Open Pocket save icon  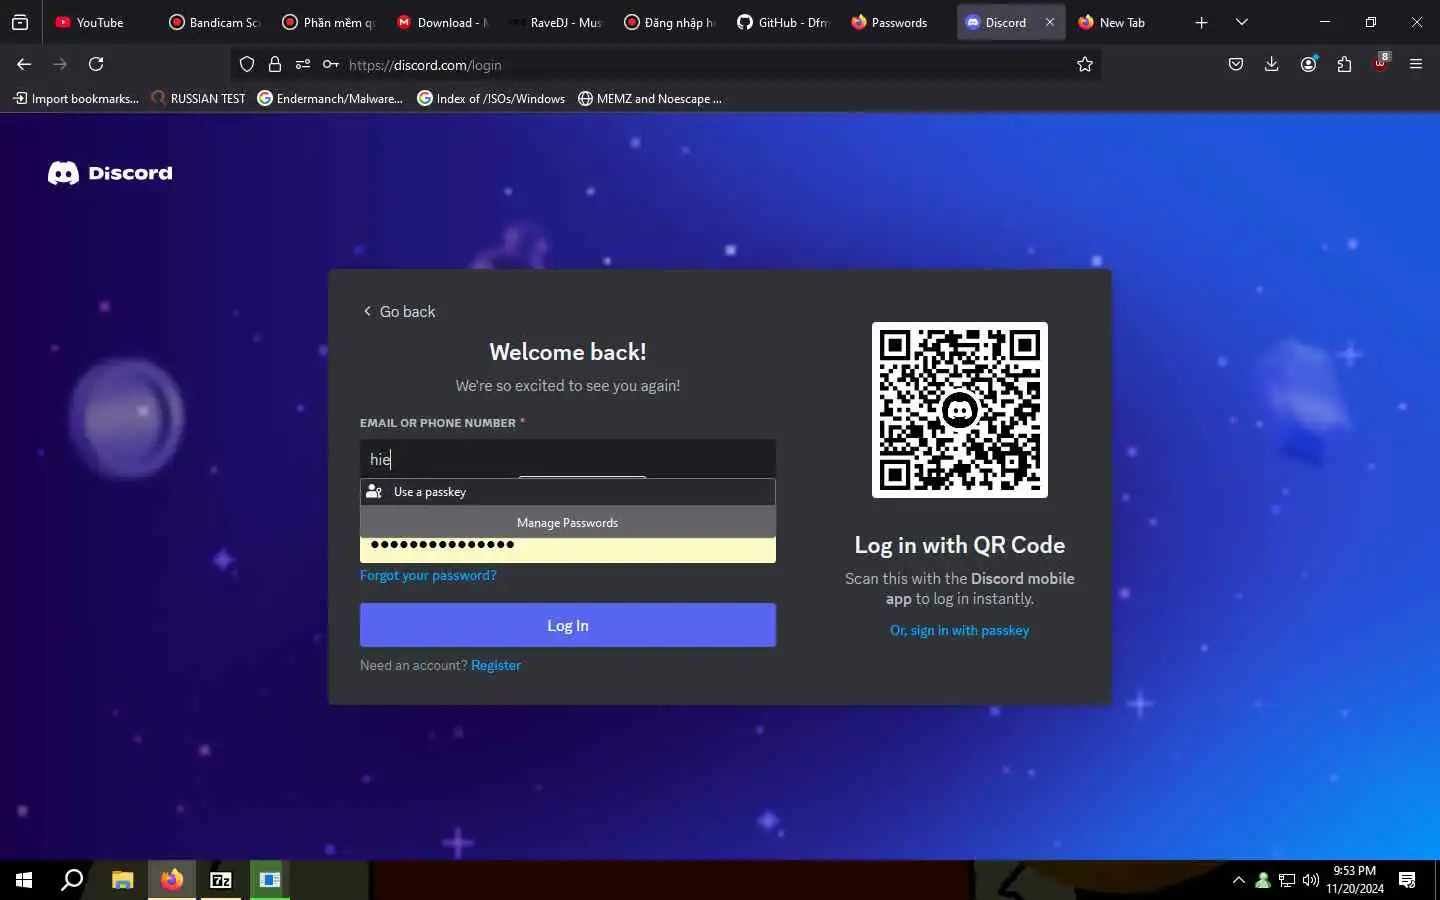[x=1236, y=64]
